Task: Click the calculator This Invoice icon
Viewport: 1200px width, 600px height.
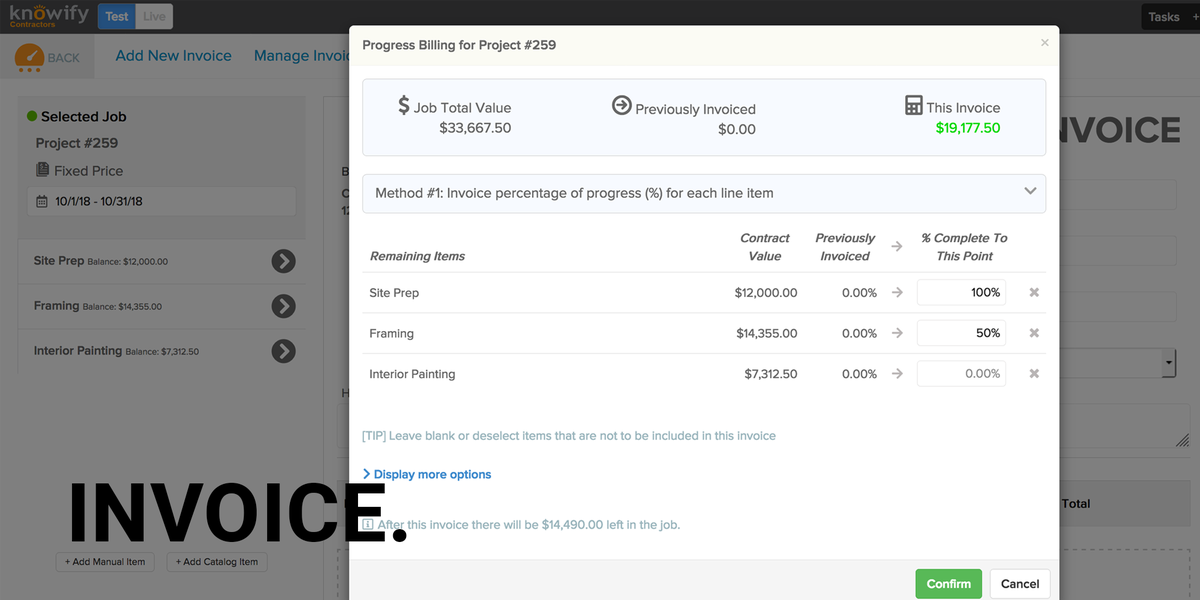Action: click(913, 106)
